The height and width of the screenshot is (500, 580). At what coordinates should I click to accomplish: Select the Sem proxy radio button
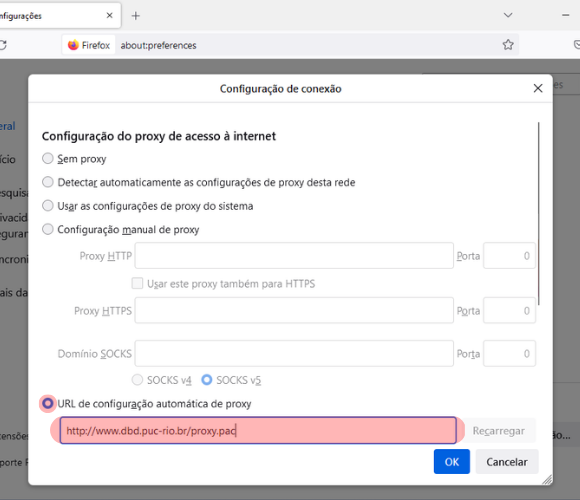(x=48, y=159)
